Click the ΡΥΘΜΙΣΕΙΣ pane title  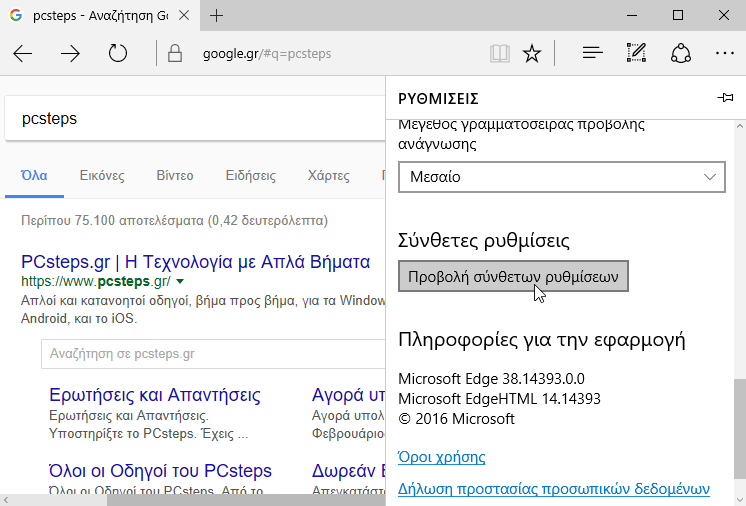click(x=438, y=99)
